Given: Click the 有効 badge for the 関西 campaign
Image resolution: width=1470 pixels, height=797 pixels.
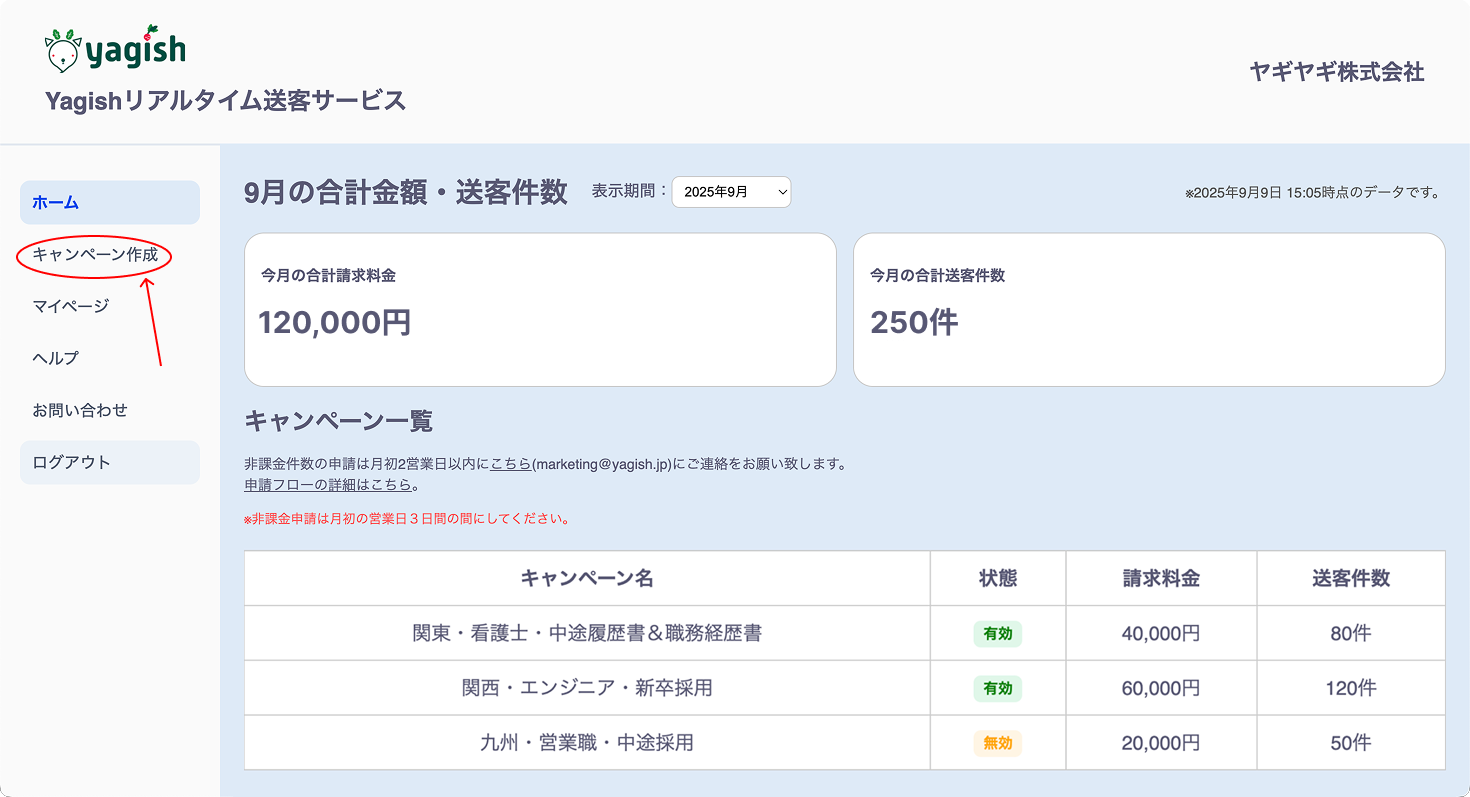Looking at the screenshot, I should [997, 688].
